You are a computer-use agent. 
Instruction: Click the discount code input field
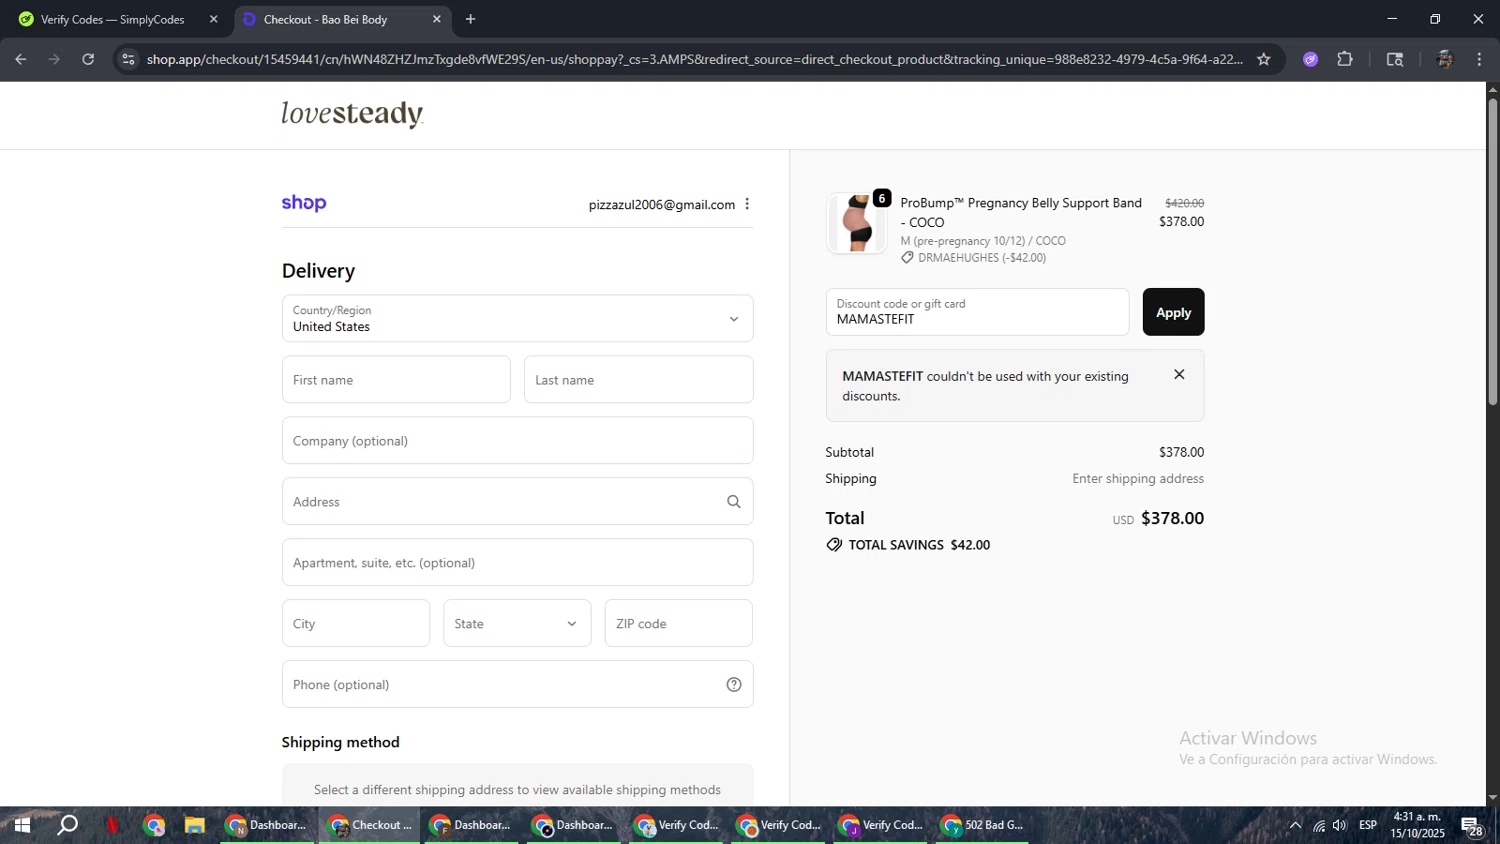point(977,312)
